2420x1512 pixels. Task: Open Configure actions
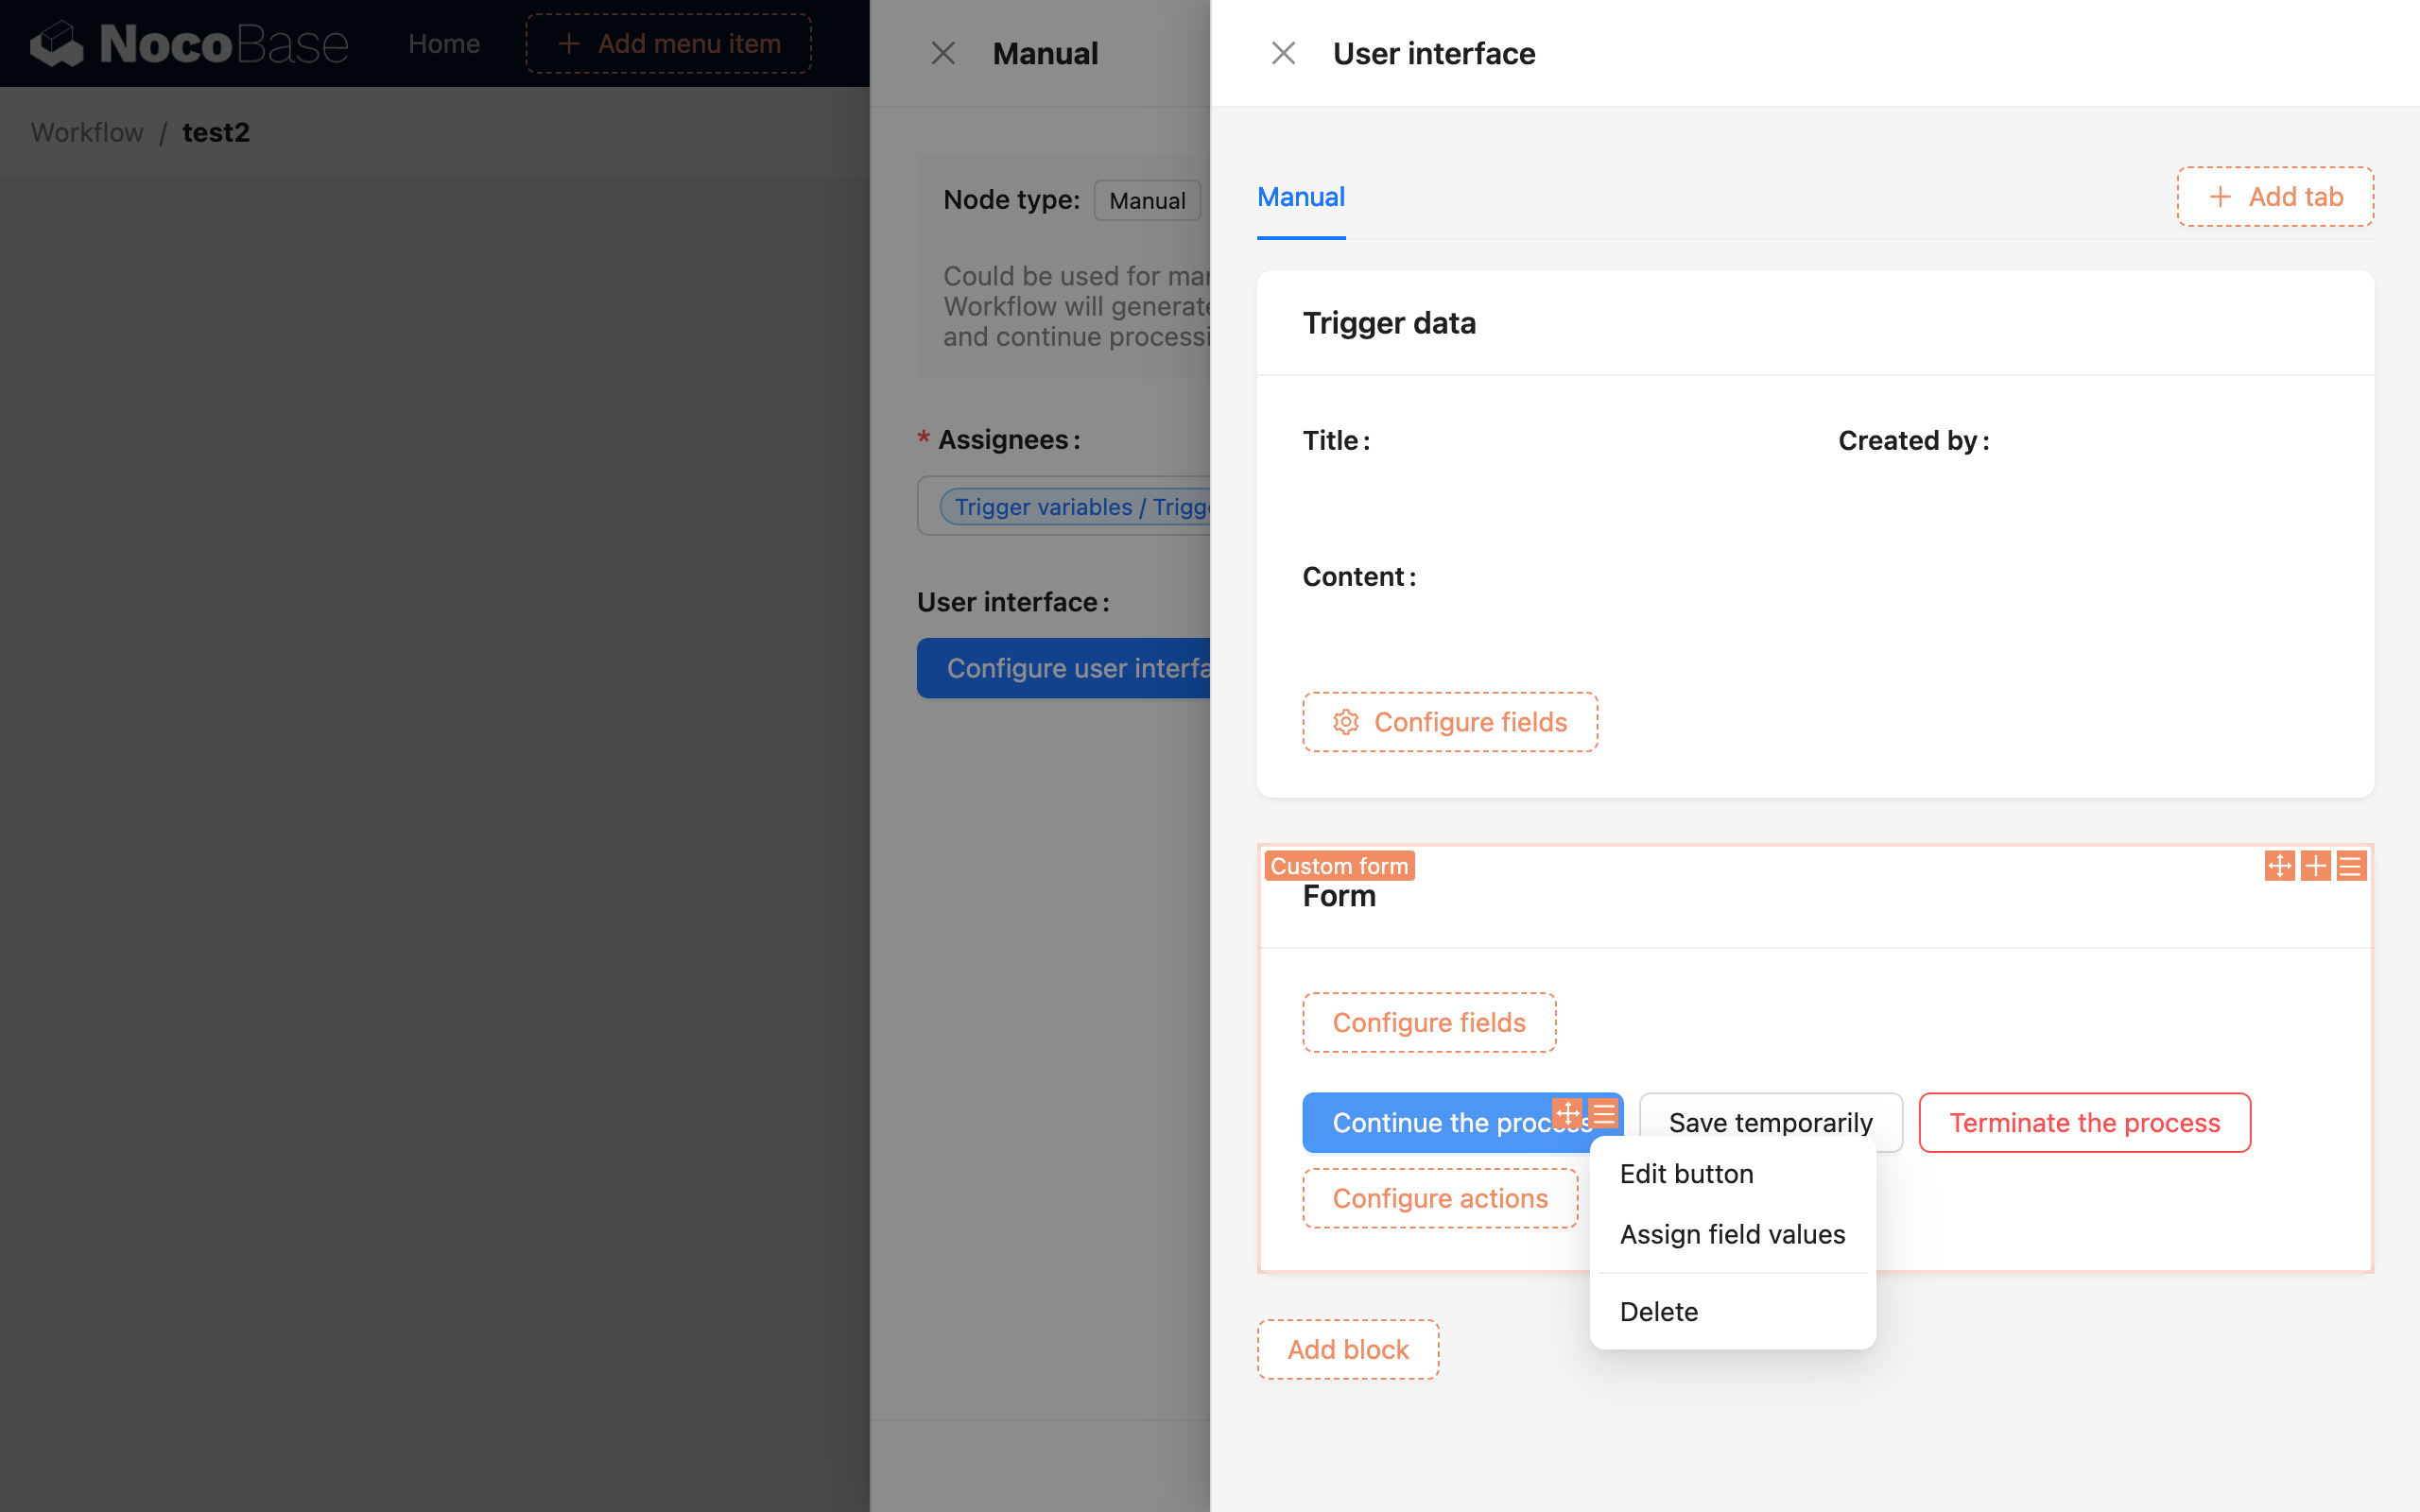pyautogui.click(x=1439, y=1197)
